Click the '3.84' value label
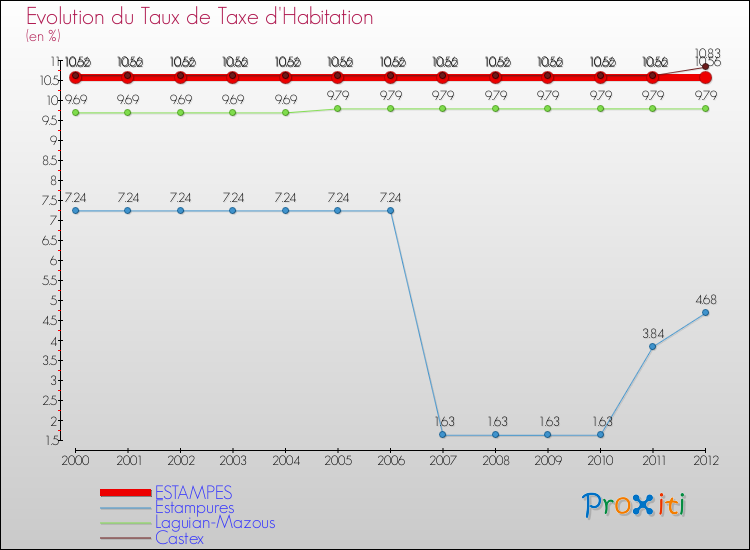The height and width of the screenshot is (550, 750). tap(653, 334)
